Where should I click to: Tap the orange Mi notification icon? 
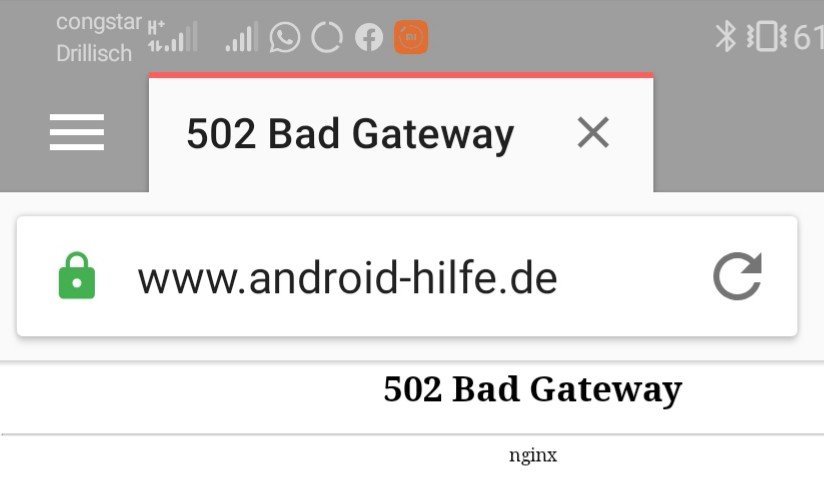[411, 37]
